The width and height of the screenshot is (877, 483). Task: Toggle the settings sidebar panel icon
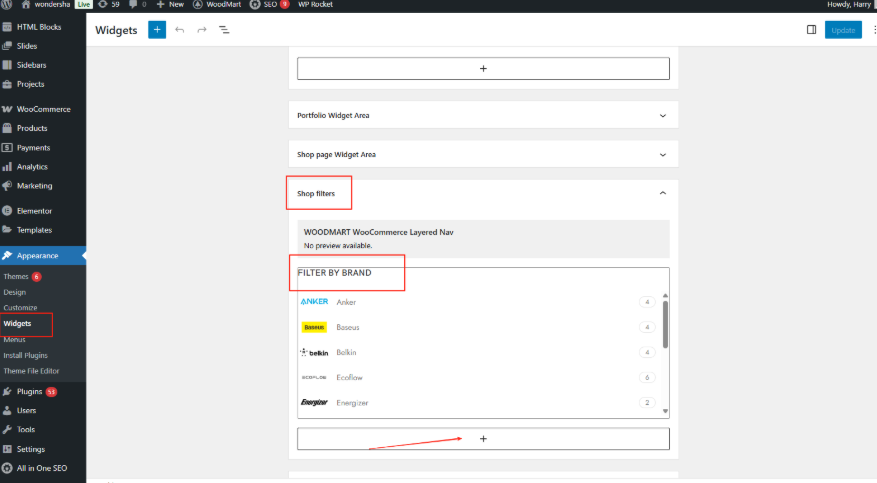click(x=811, y=30)
